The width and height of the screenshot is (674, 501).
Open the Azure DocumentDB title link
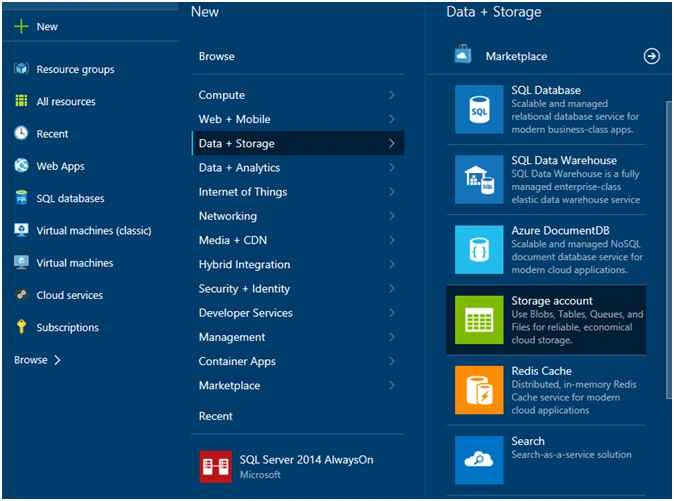(560, 230)
